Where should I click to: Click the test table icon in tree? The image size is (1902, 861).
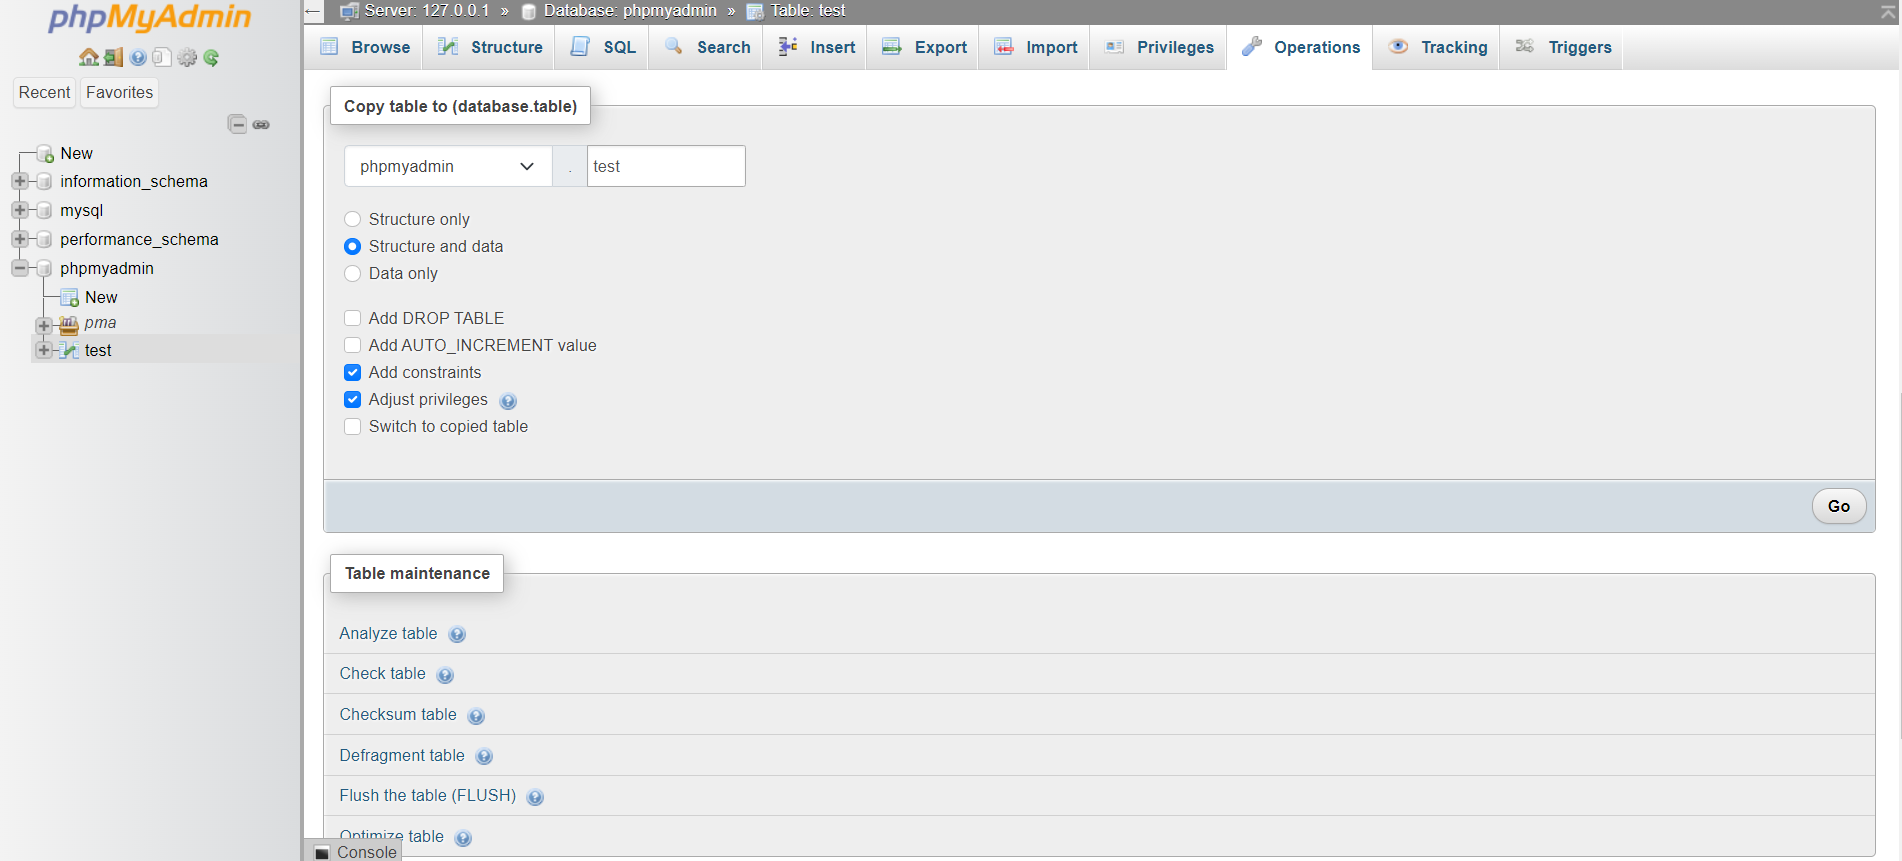point(69,350)
